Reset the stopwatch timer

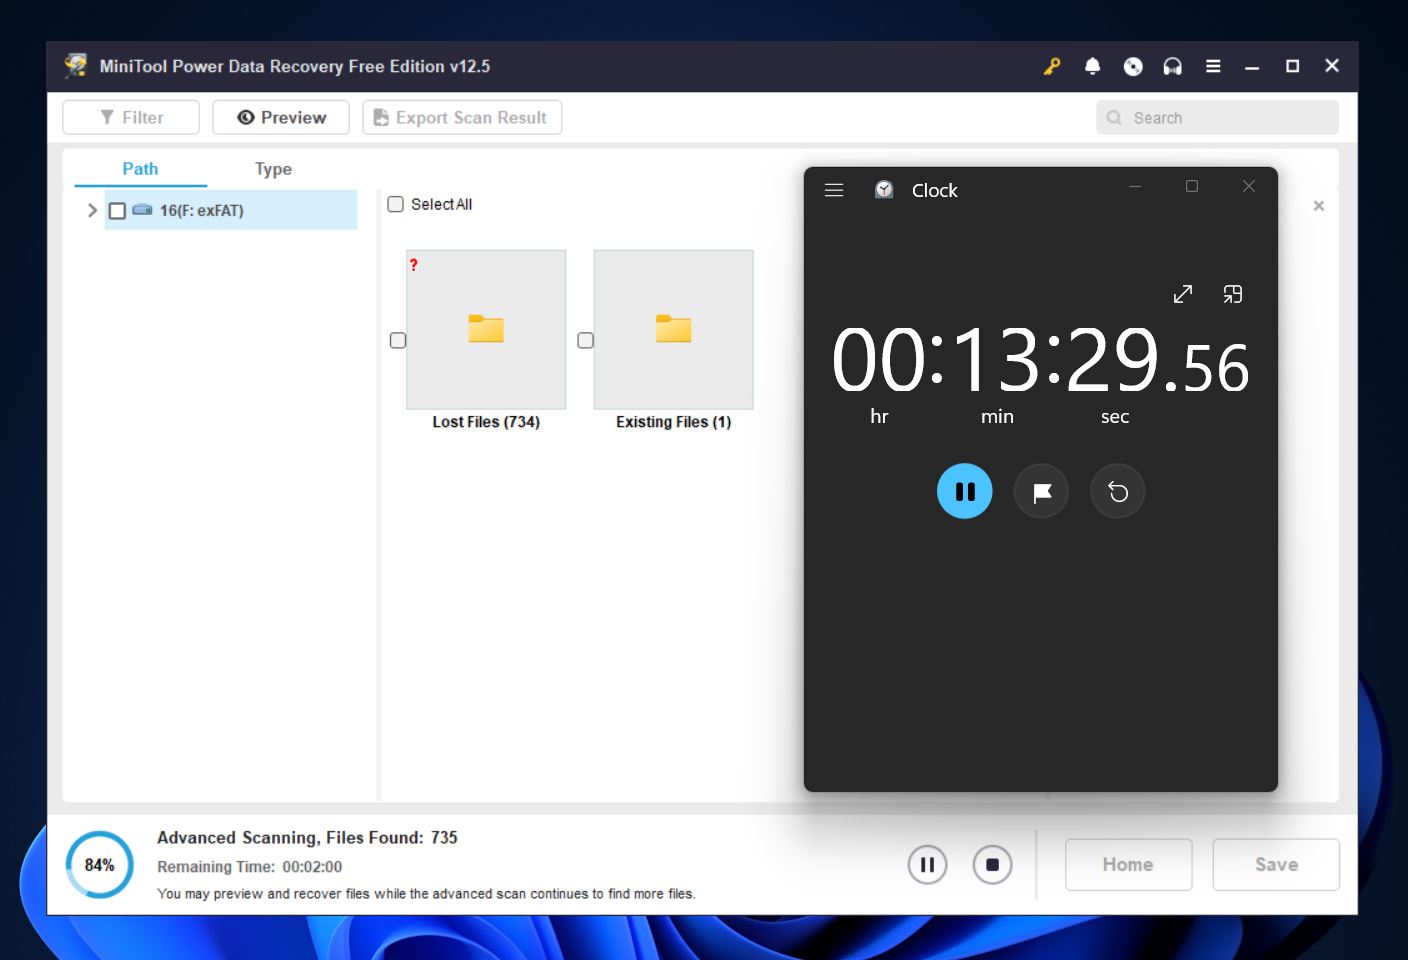(x=1117, y=491)
